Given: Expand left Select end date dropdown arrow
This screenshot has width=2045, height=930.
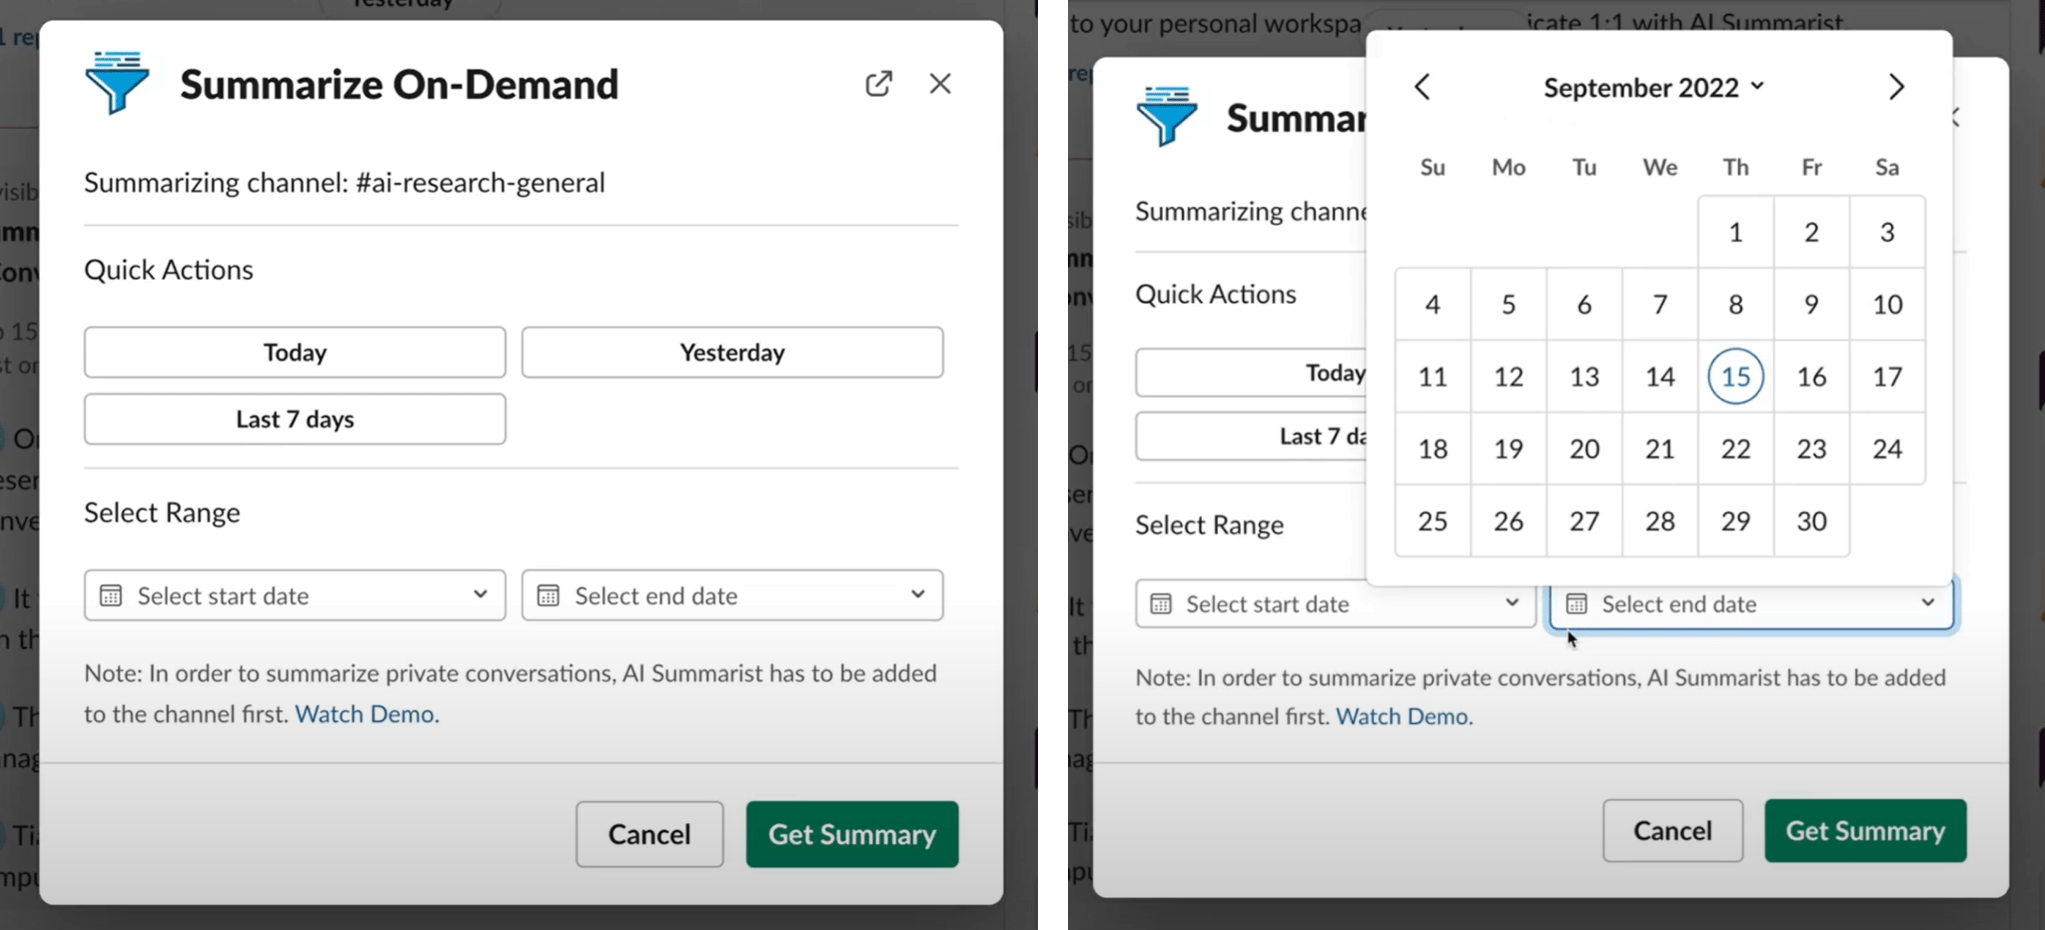Looking at the screenshot, I should [x=917, y=595].
